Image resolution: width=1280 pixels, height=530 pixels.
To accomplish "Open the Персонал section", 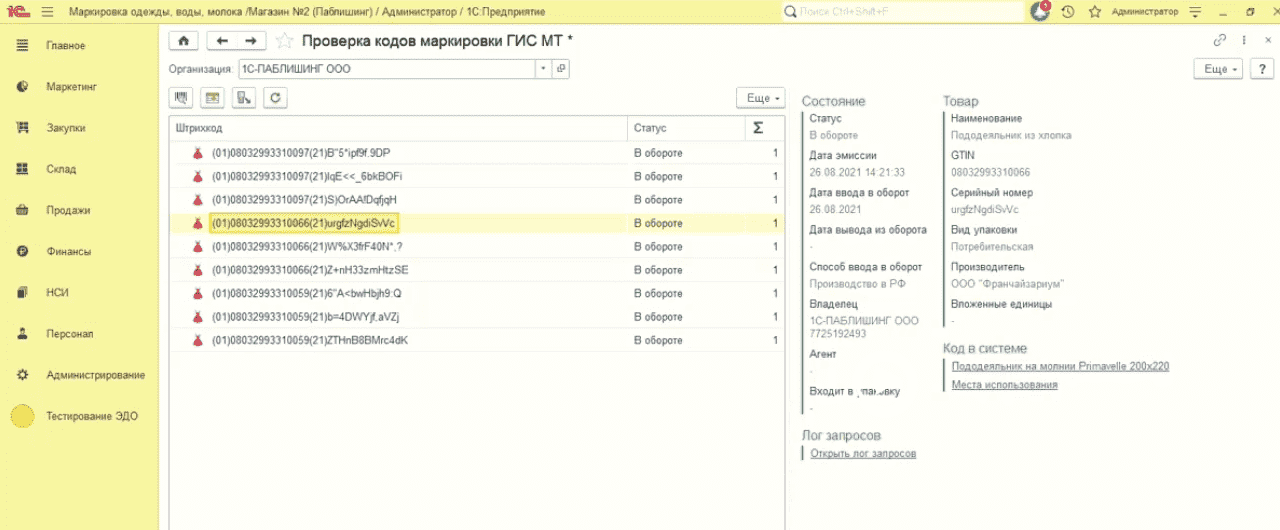I will tap(69, 334).
